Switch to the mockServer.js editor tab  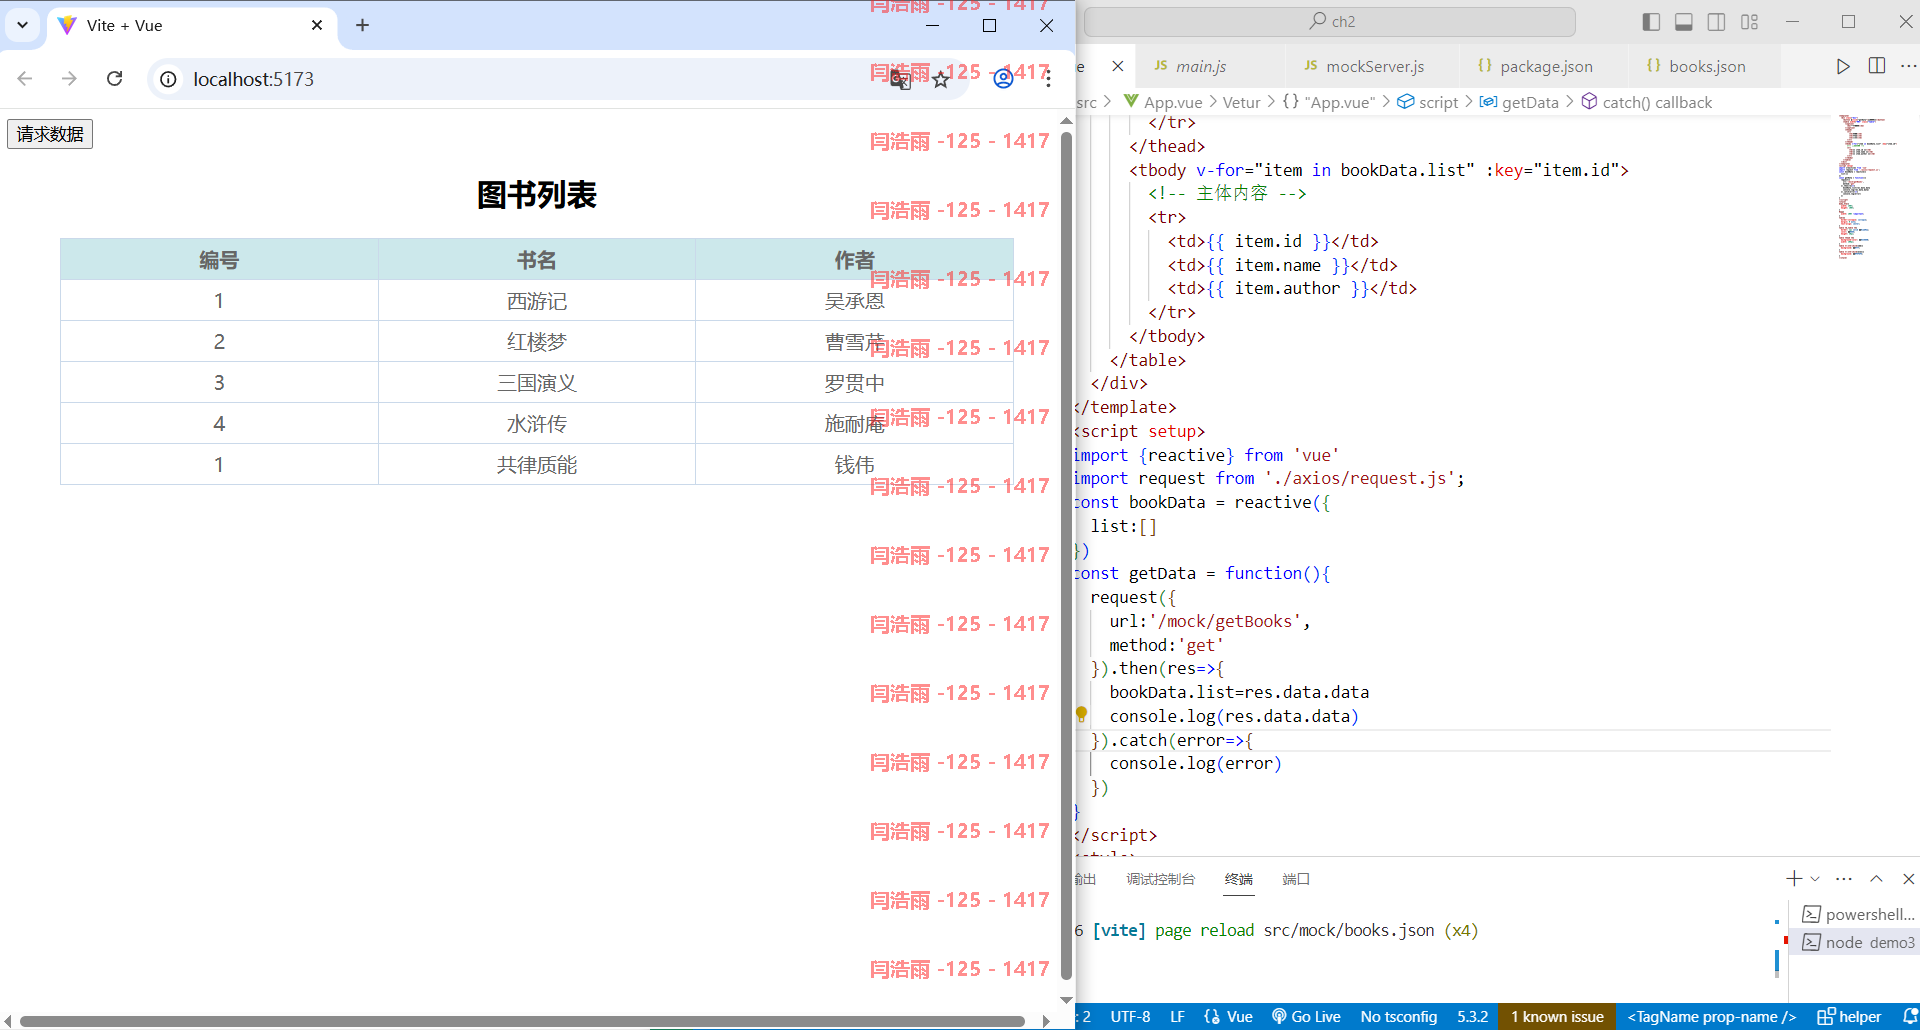click(1373, 66)
